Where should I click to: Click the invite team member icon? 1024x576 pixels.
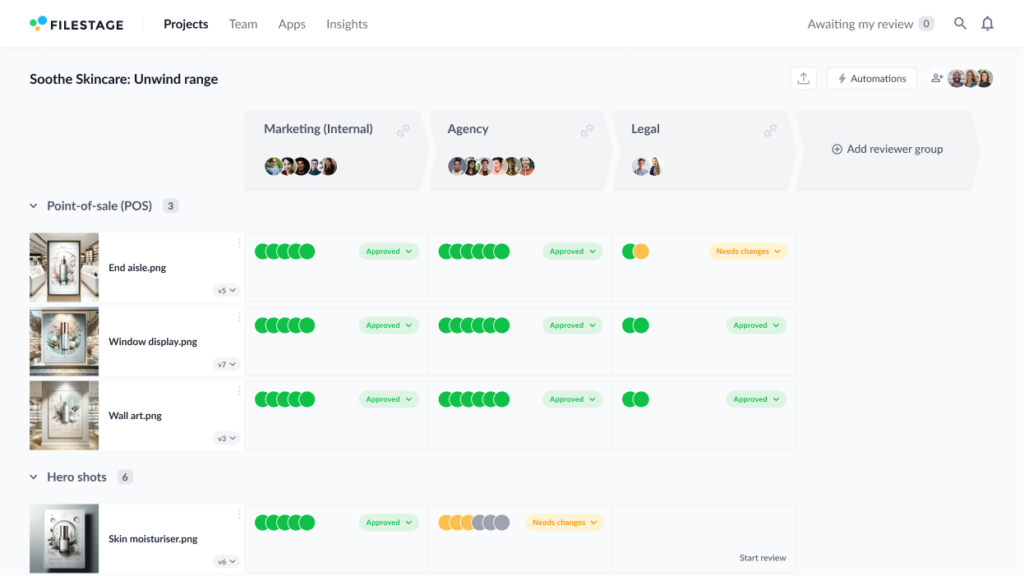(x=937, y=79)
